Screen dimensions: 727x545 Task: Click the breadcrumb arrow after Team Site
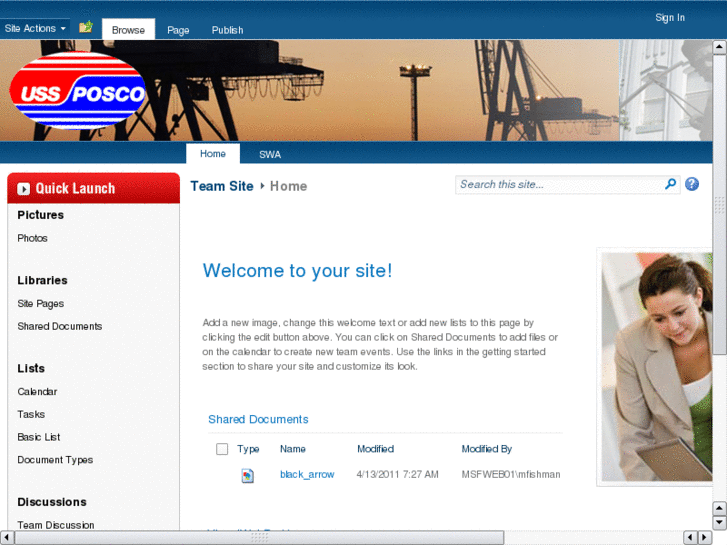coord(262,186)
